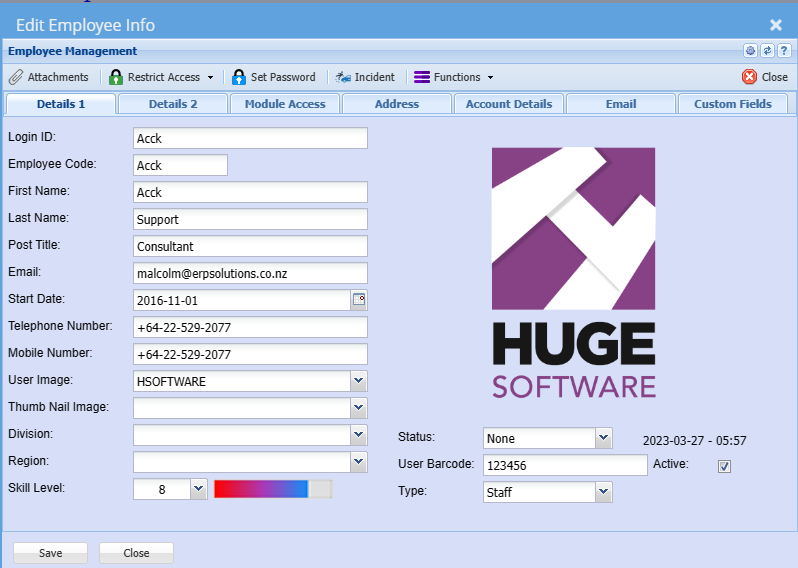Click into the Mobile Number field

[250, 354]
